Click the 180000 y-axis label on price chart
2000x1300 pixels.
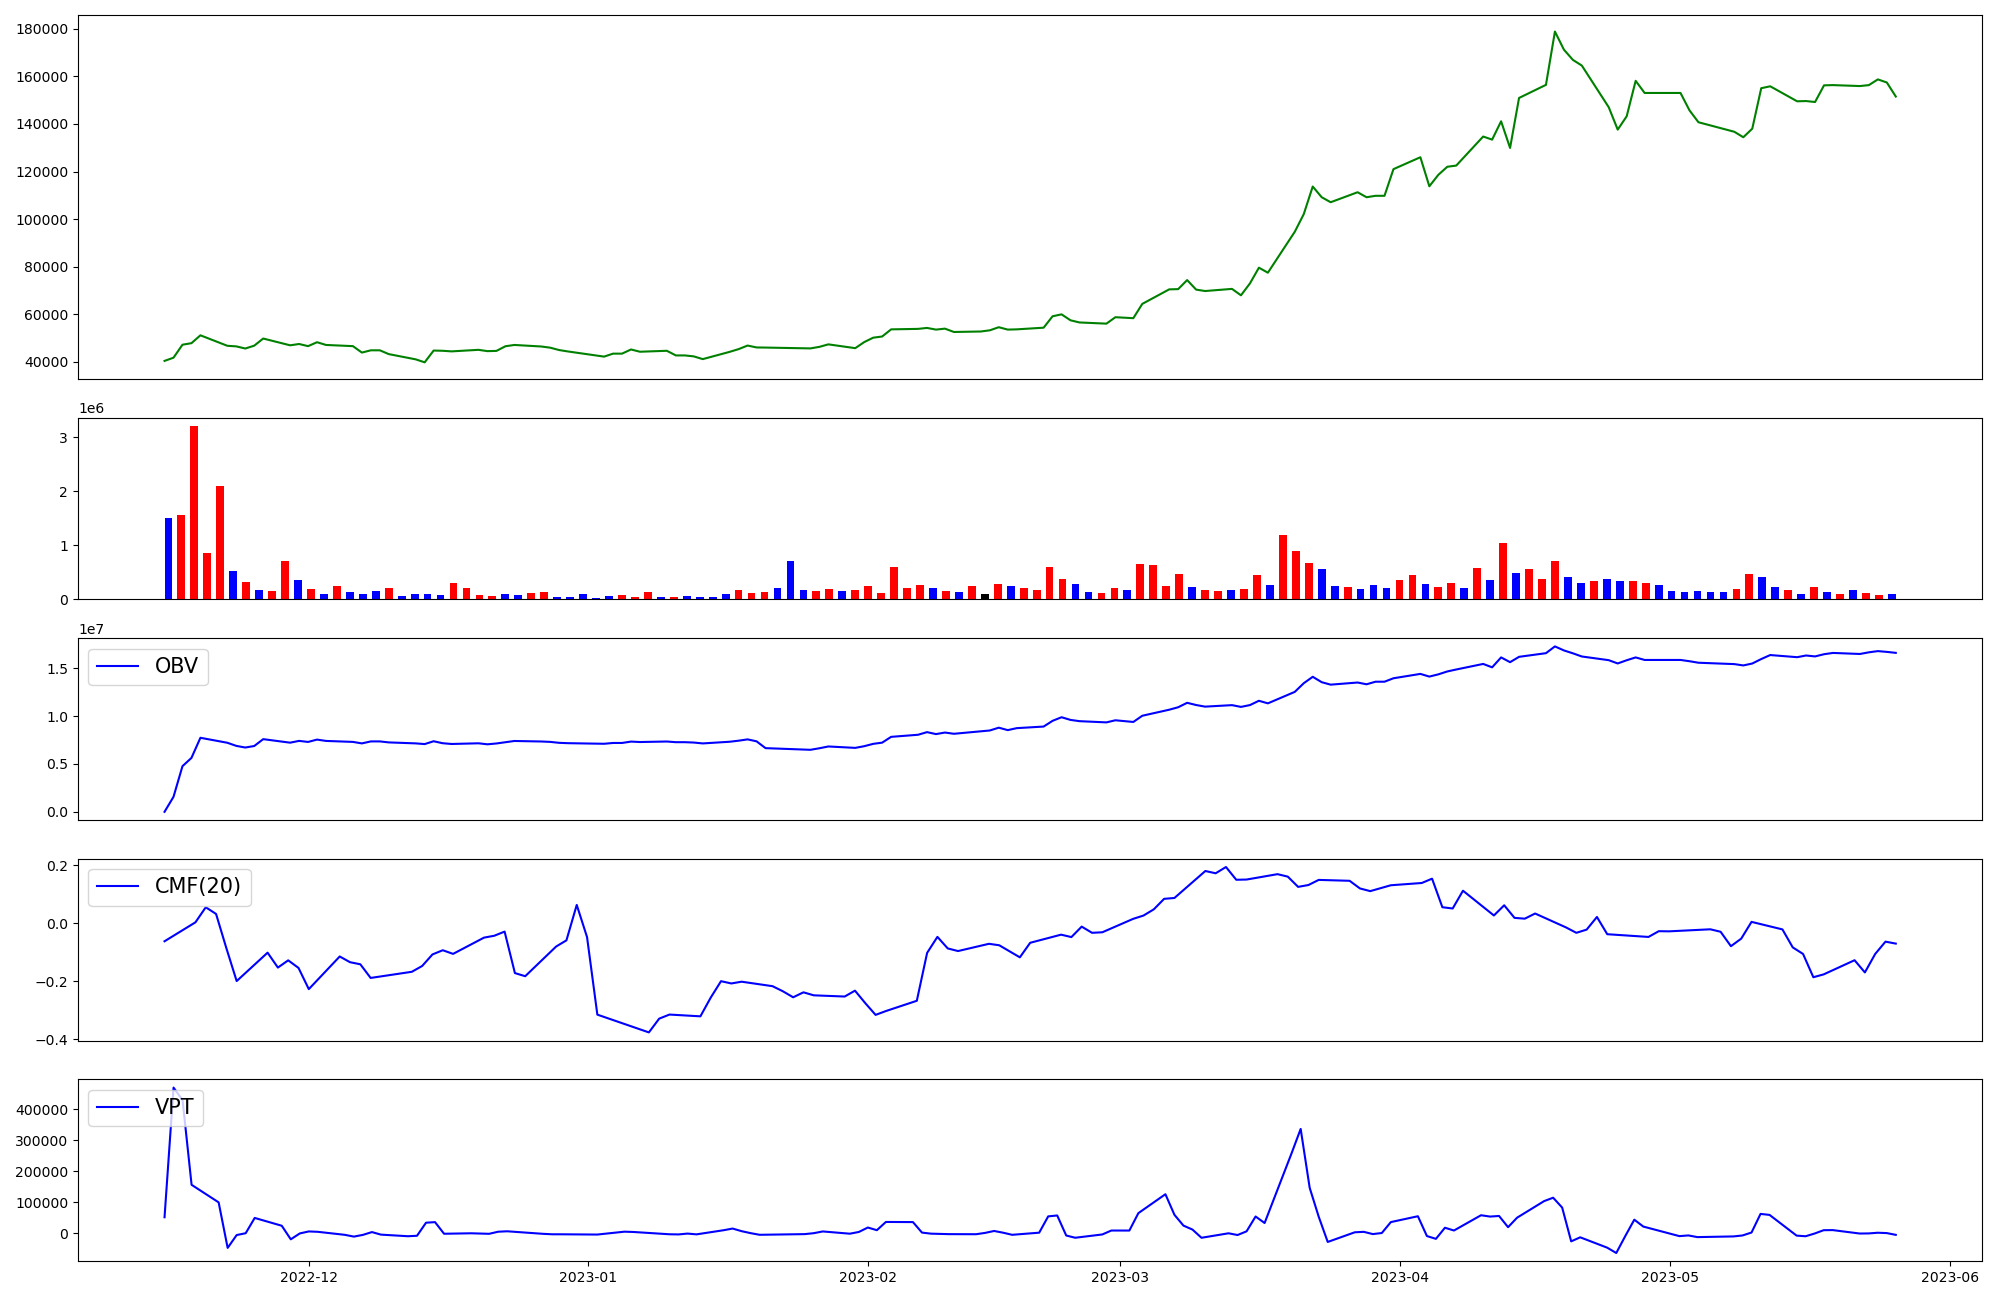pos(42,29)
